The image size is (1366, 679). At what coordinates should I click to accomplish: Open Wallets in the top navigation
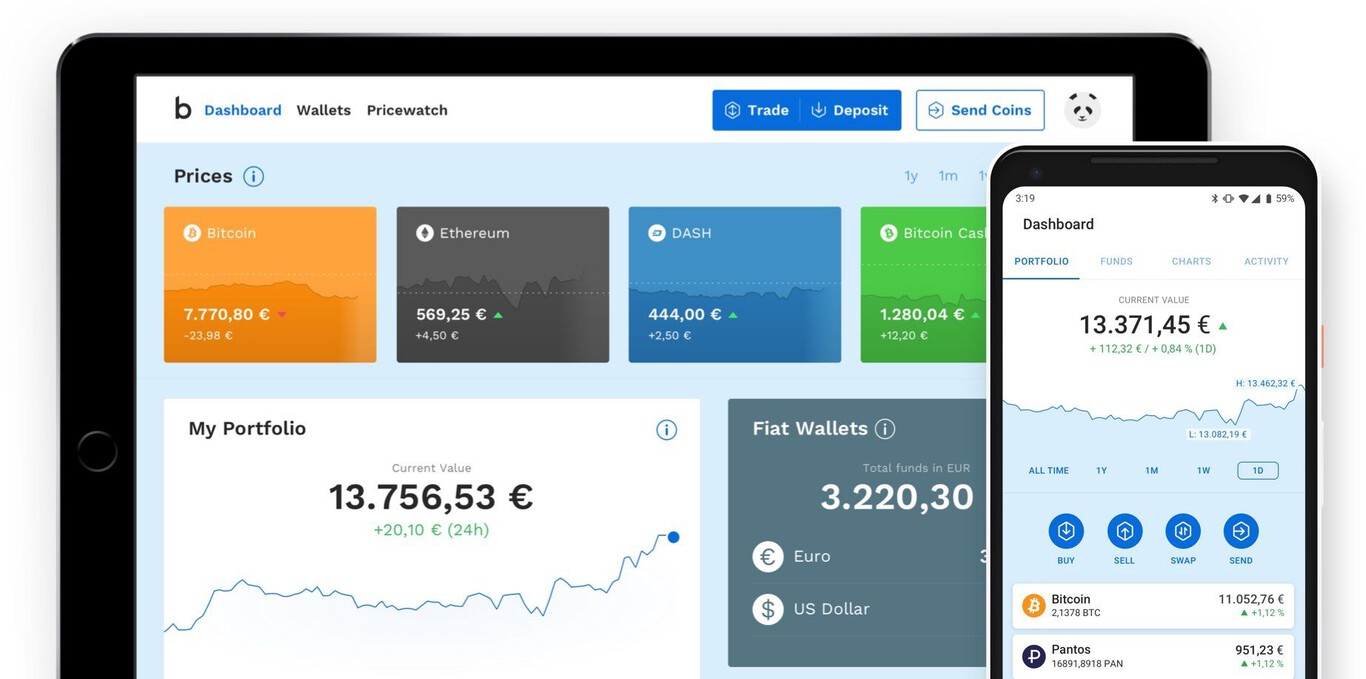[323, 110]
